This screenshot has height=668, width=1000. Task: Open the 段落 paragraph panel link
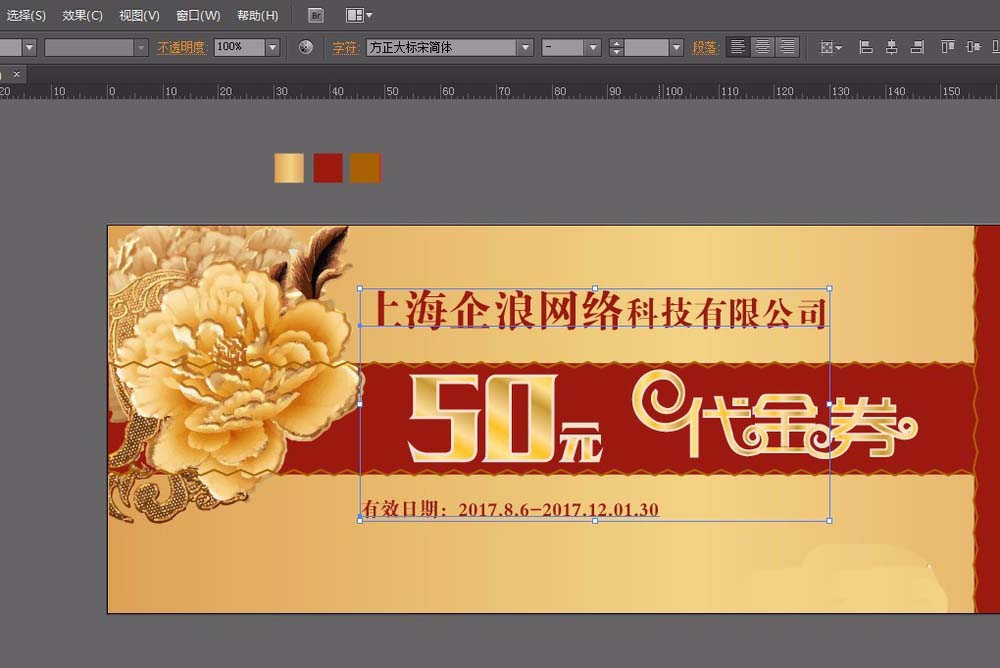click(705, 47)
